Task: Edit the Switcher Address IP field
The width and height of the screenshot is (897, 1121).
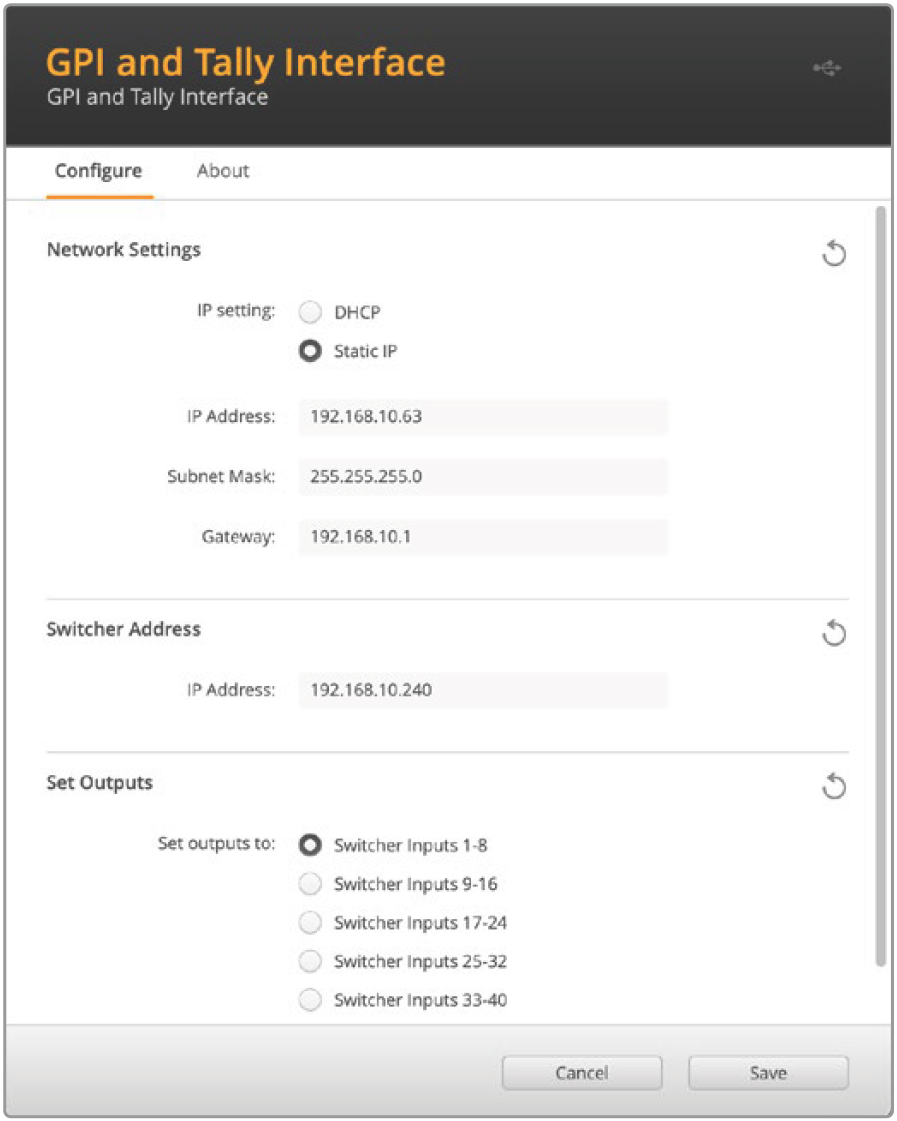Action: point(483,690)
